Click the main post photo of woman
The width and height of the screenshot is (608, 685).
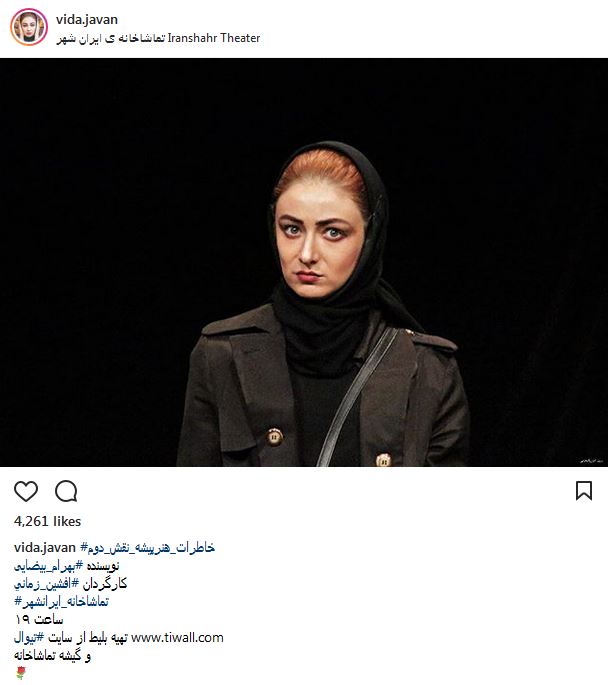[304, 262]
